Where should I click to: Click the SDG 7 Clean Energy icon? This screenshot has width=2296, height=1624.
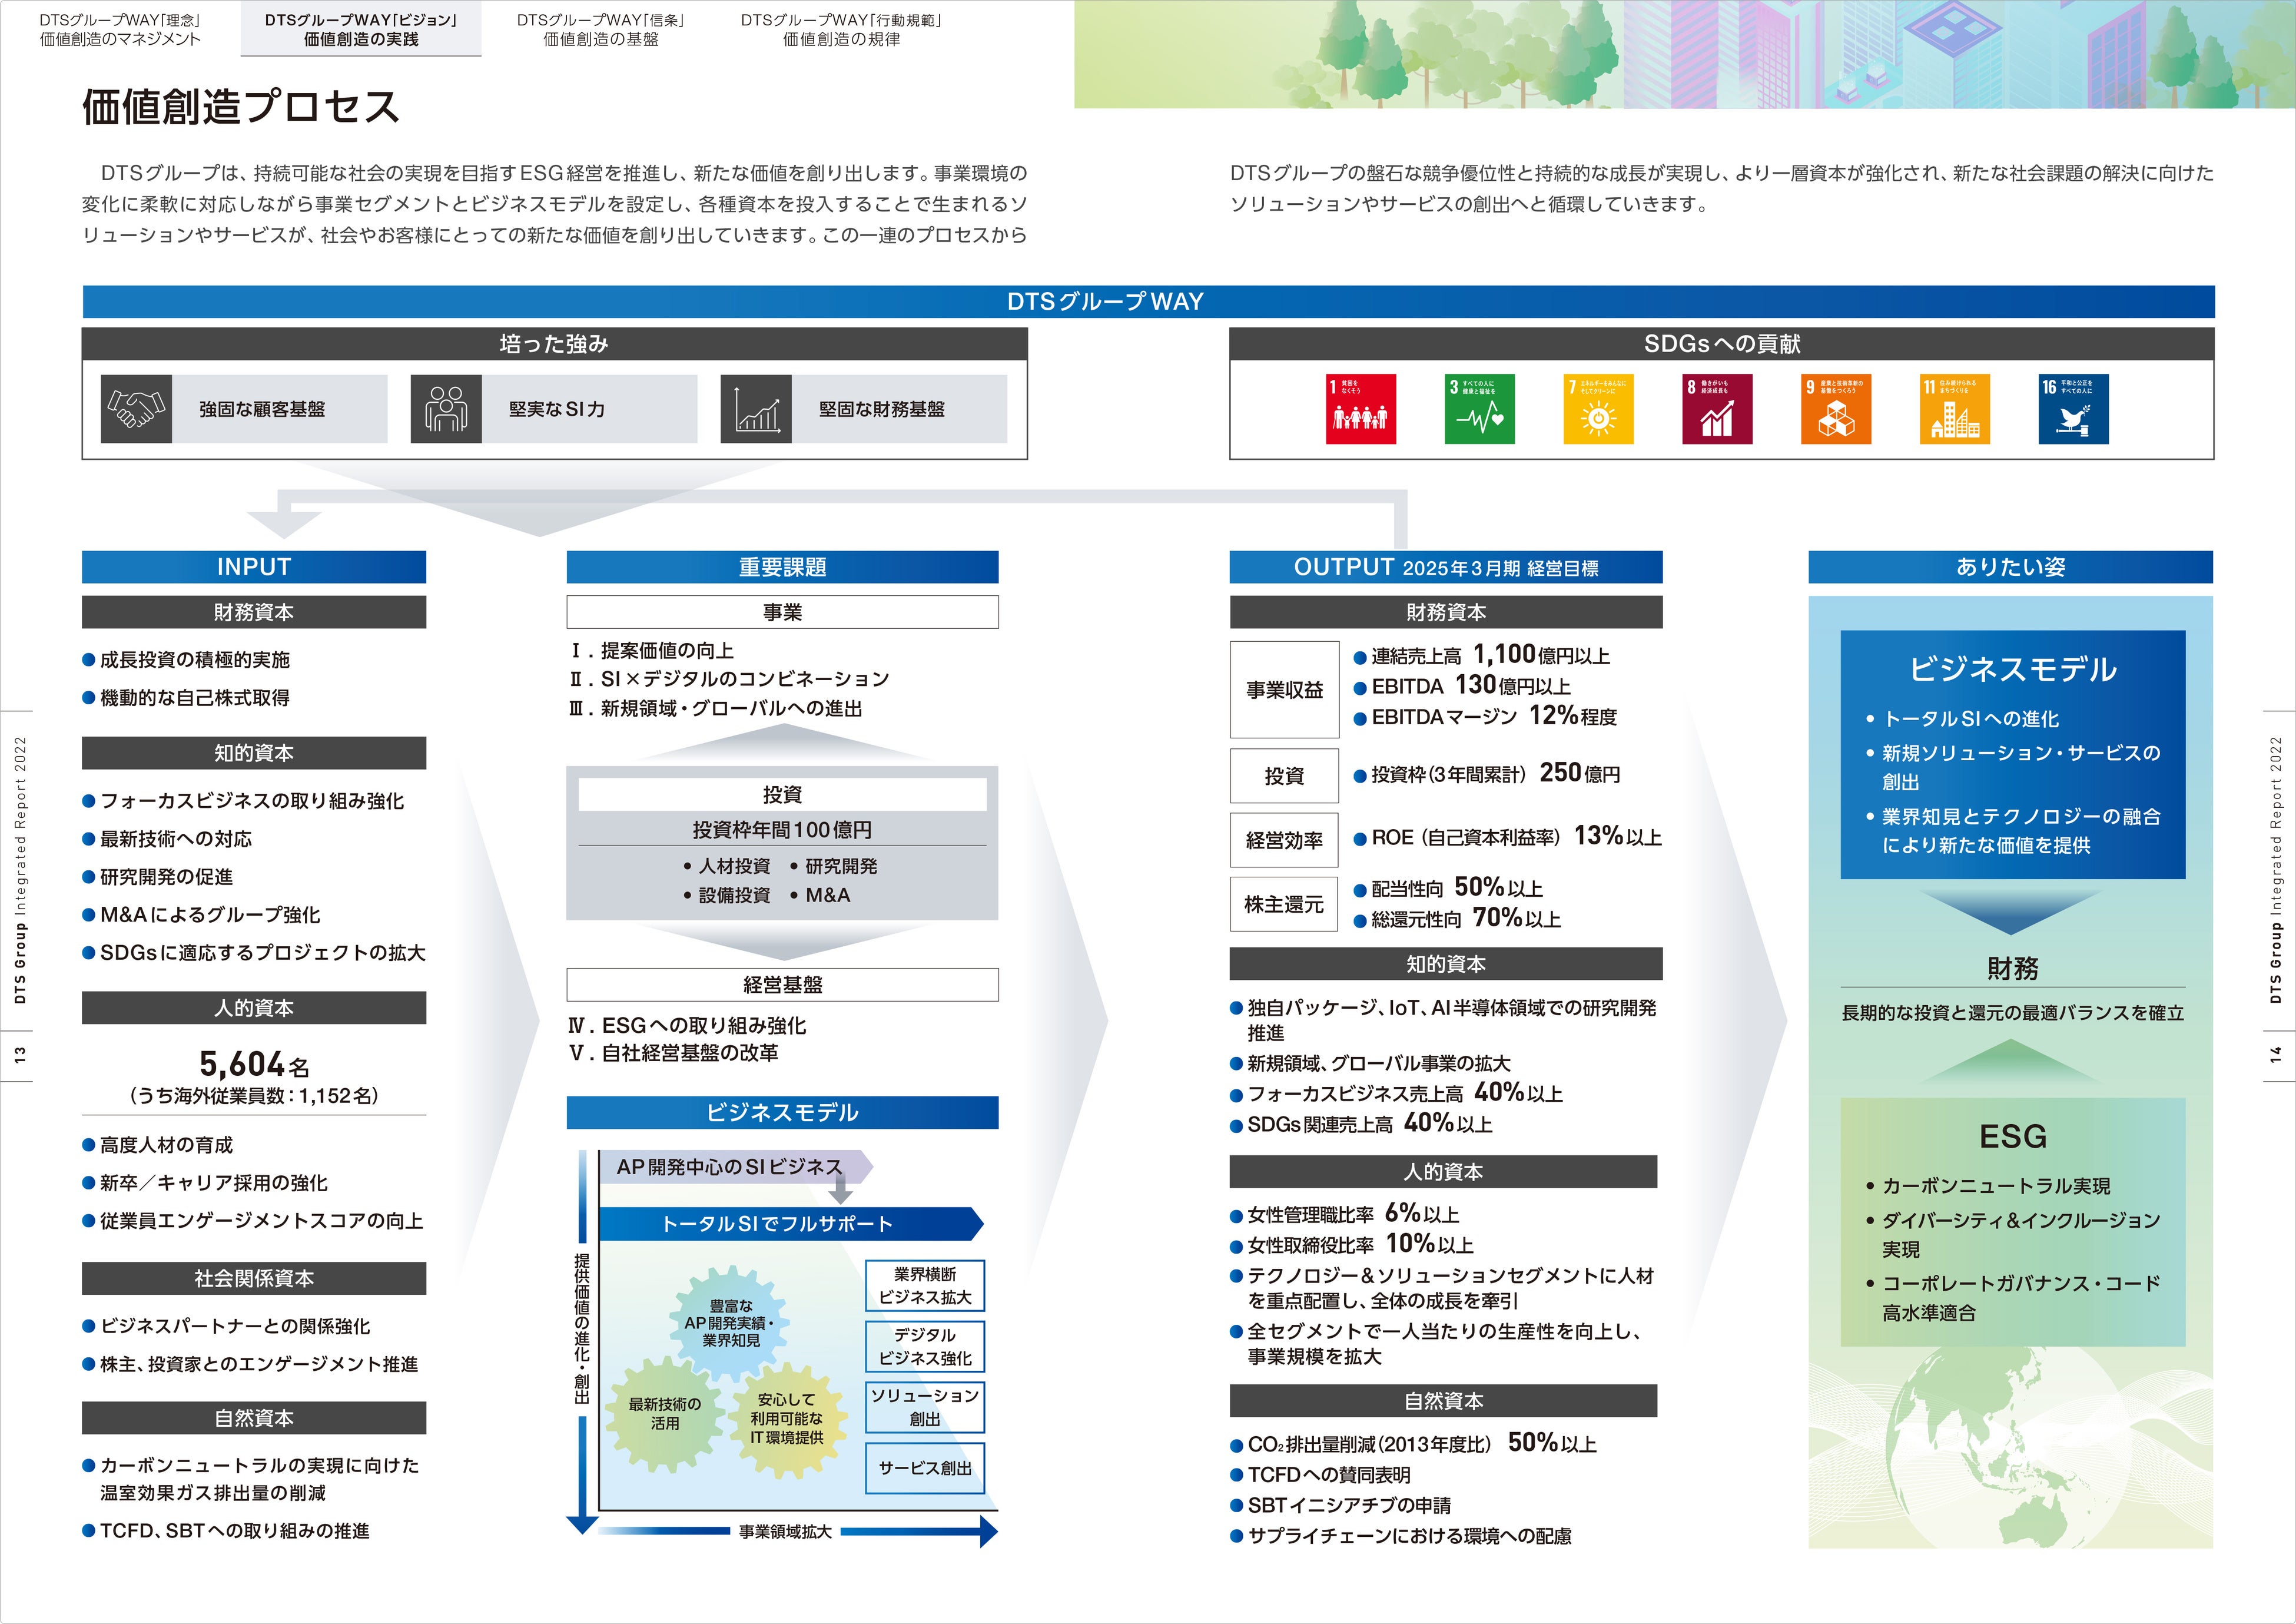click(1598, 409)
